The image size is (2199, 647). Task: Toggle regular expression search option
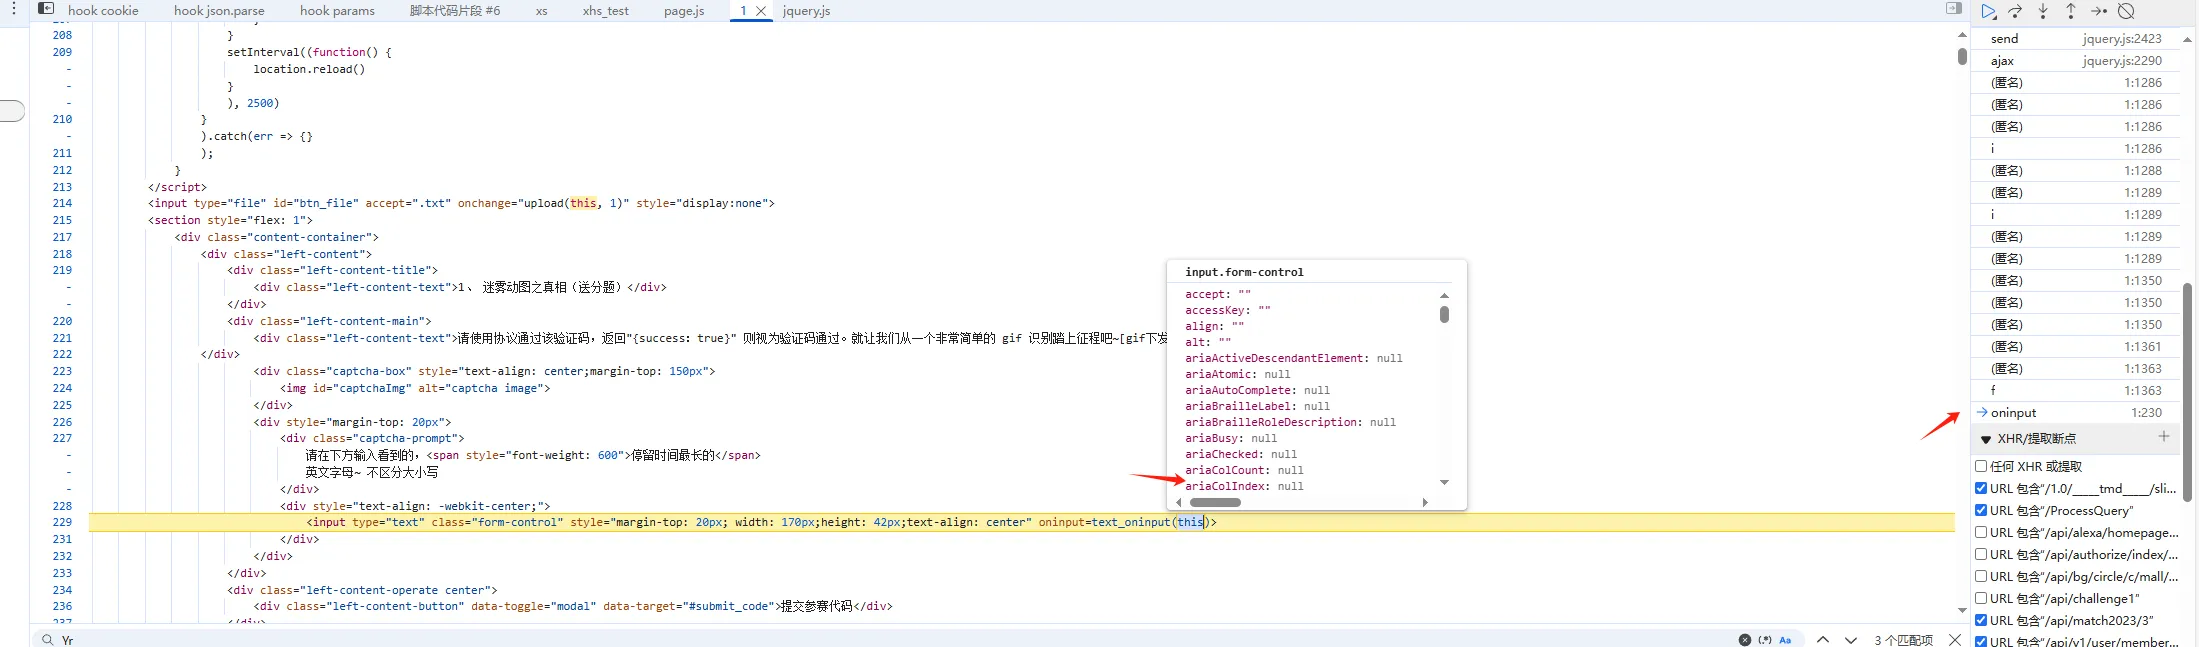(x=1765, y=640)
